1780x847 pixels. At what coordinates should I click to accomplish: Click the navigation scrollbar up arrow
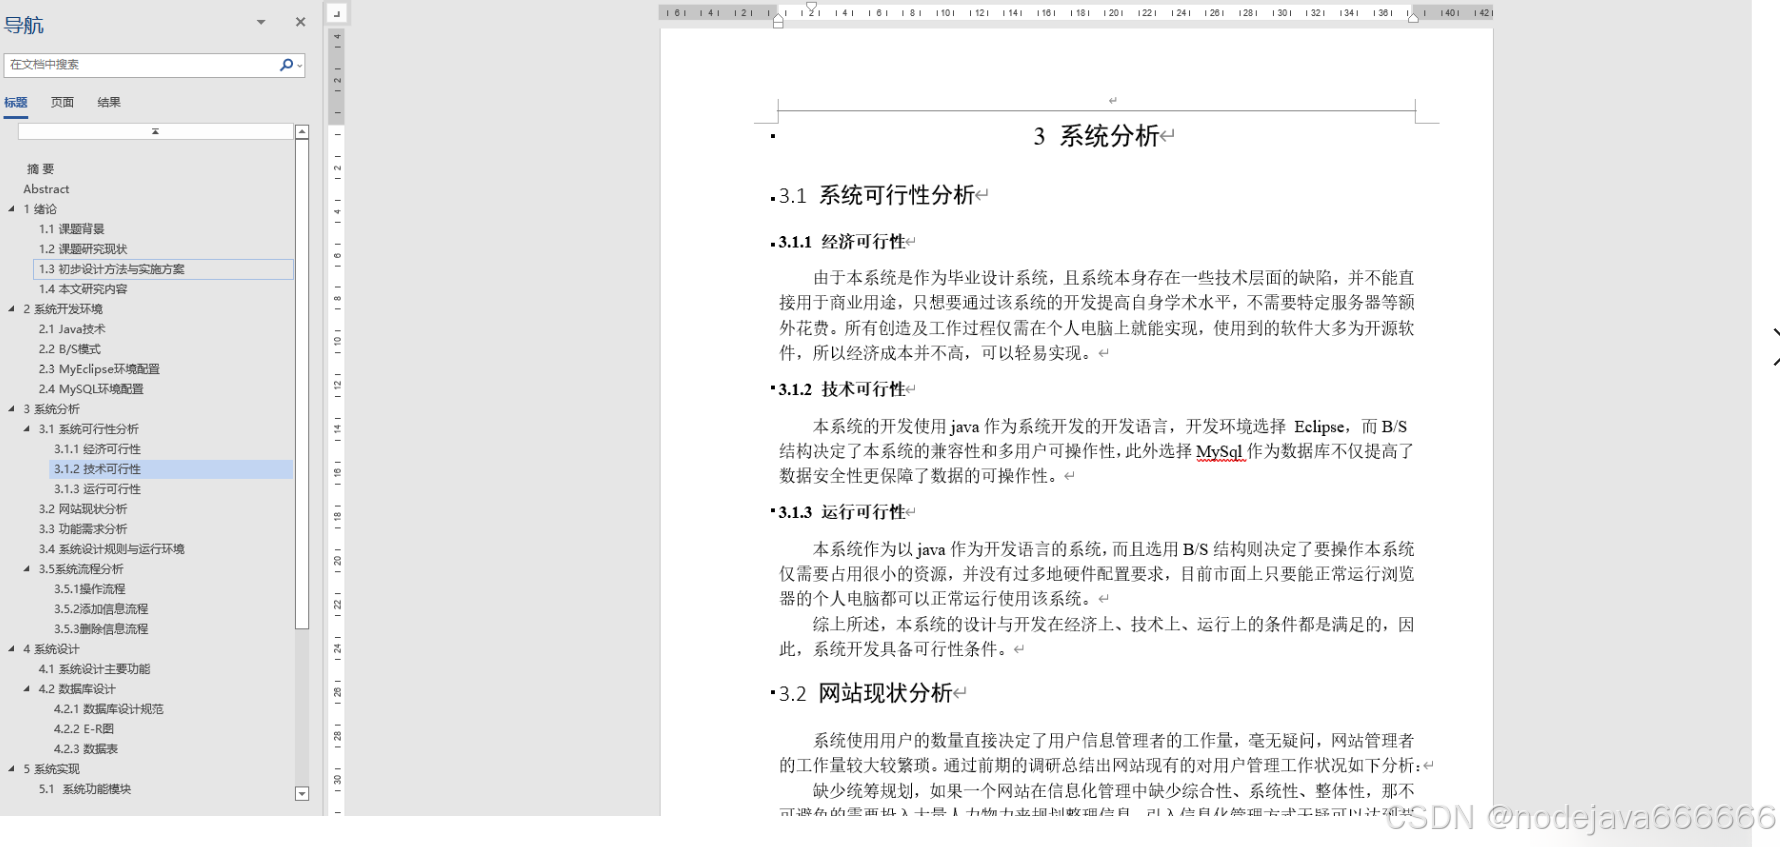coord(302,132)
